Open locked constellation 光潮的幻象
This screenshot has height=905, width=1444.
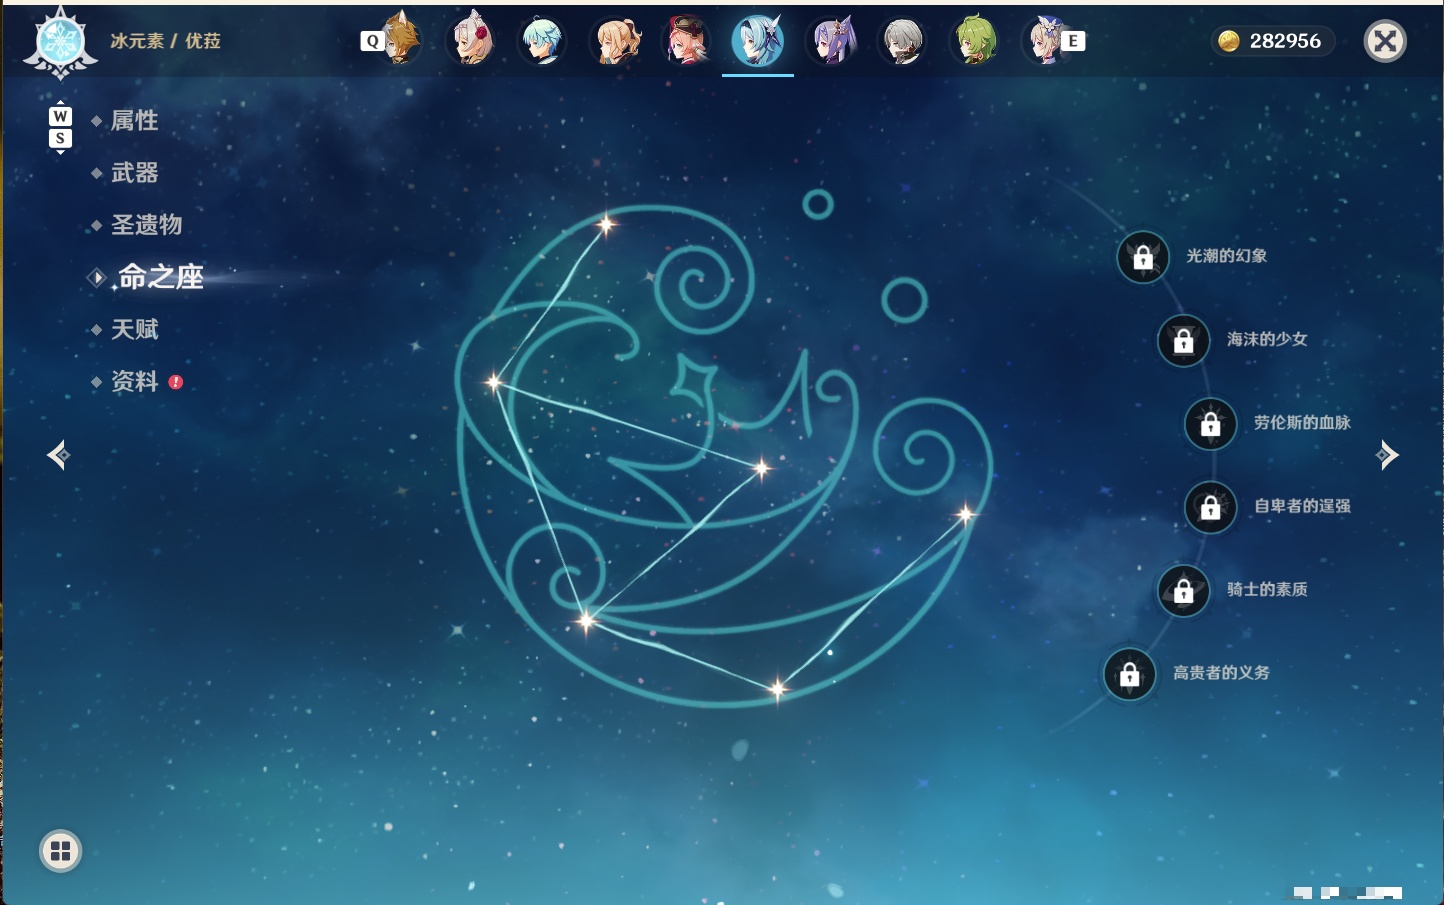tap(1143, 257)
